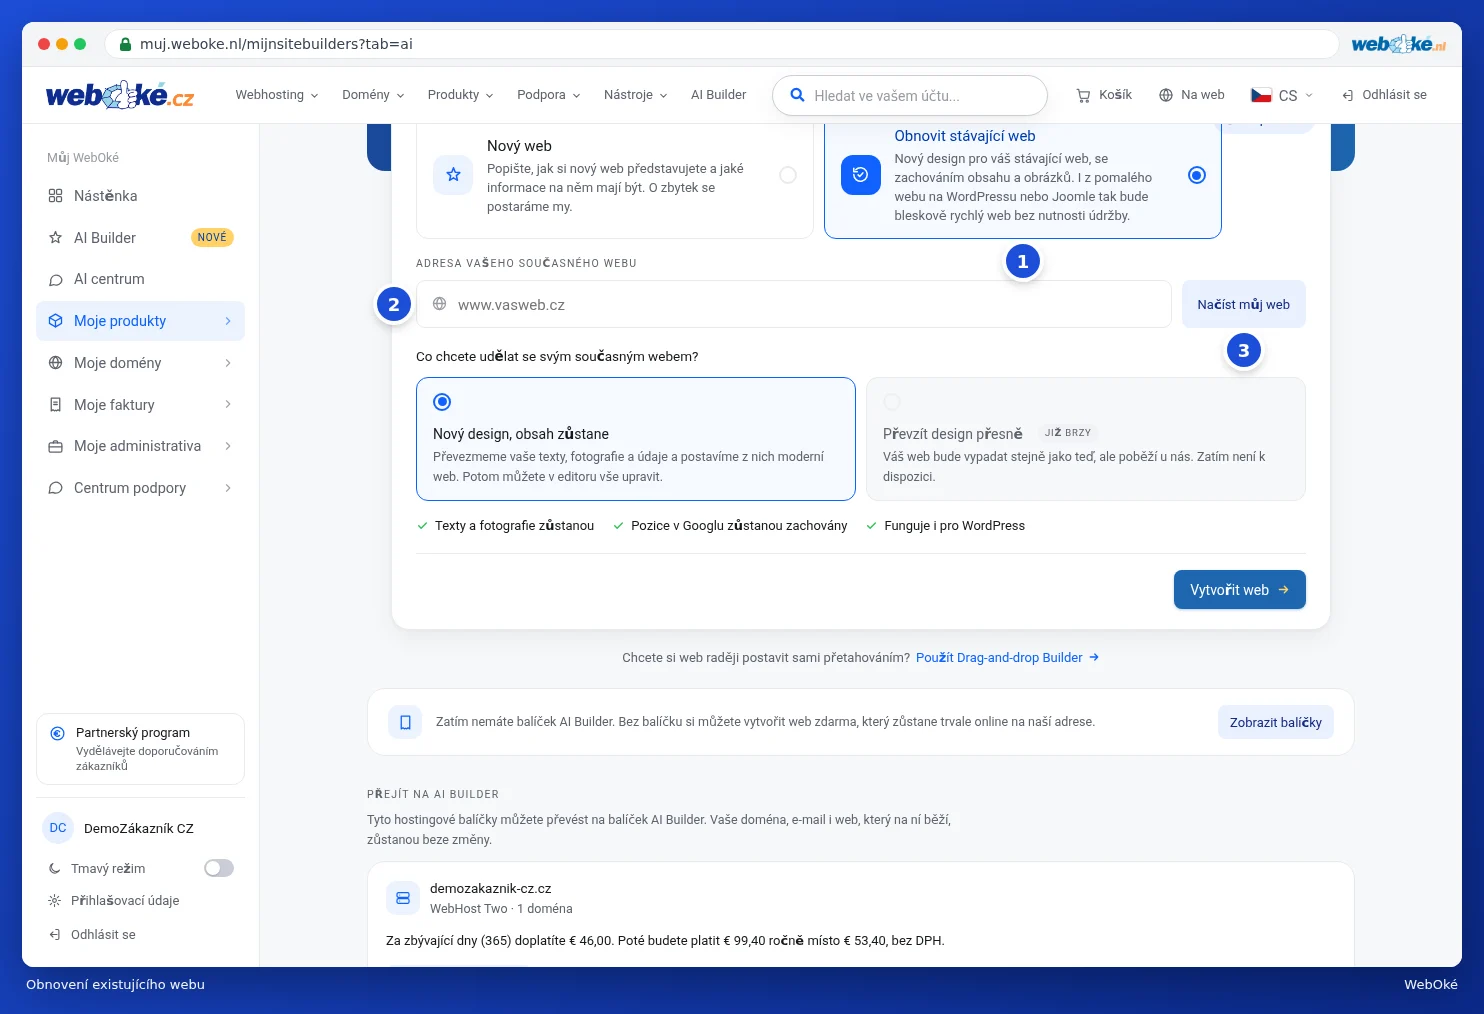Open the Produkty dropdown
Viewport: 1484px width, 1014px height.
click(x=460, y=95)
